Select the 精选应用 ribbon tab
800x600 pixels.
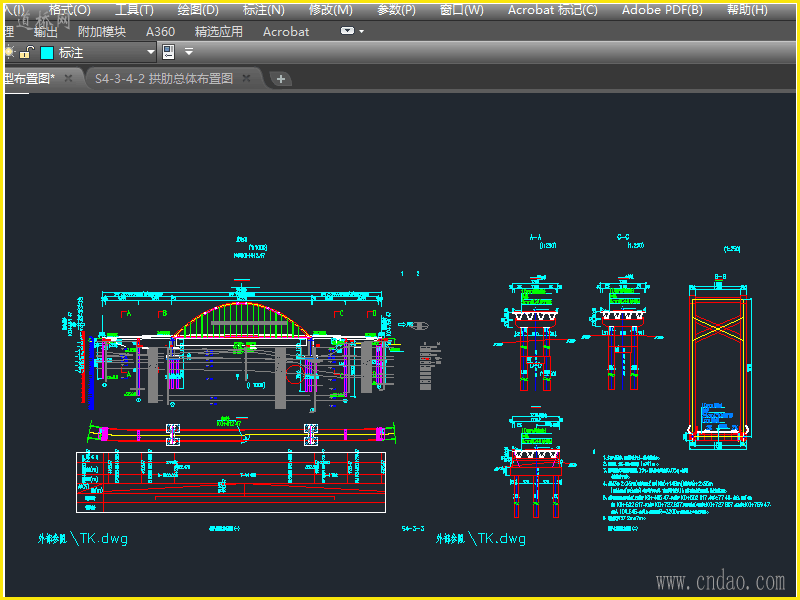pyautogui.click(x=218, y=31)
